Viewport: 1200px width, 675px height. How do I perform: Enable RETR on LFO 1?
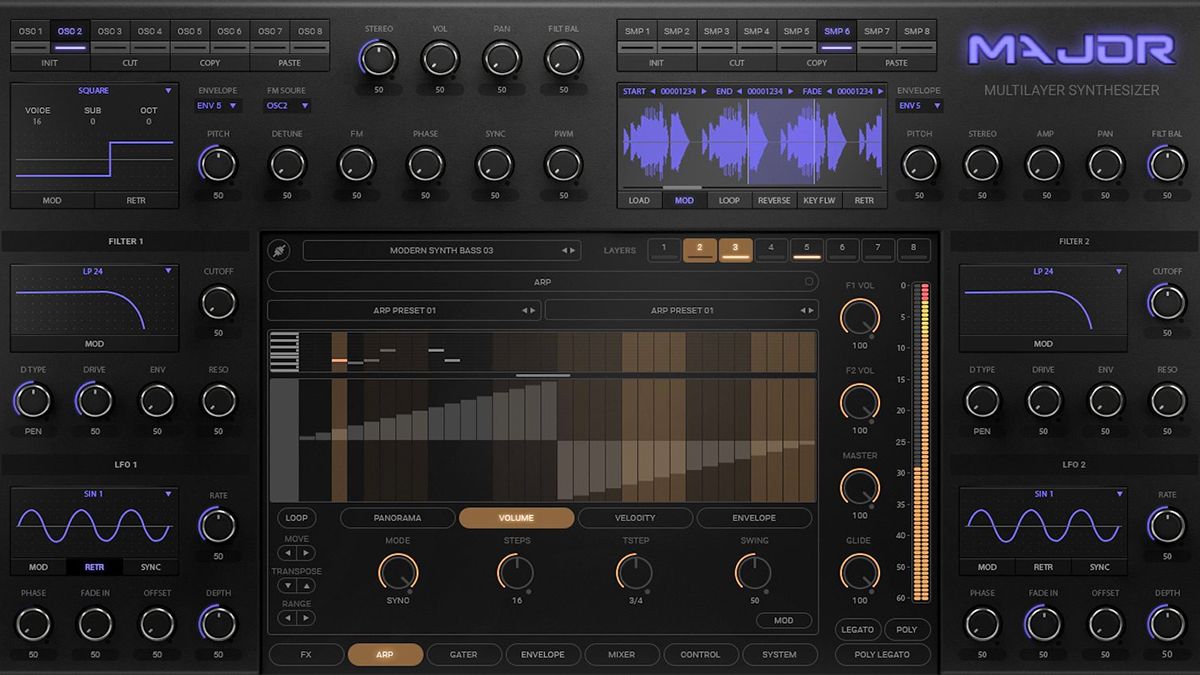[94, 567]
